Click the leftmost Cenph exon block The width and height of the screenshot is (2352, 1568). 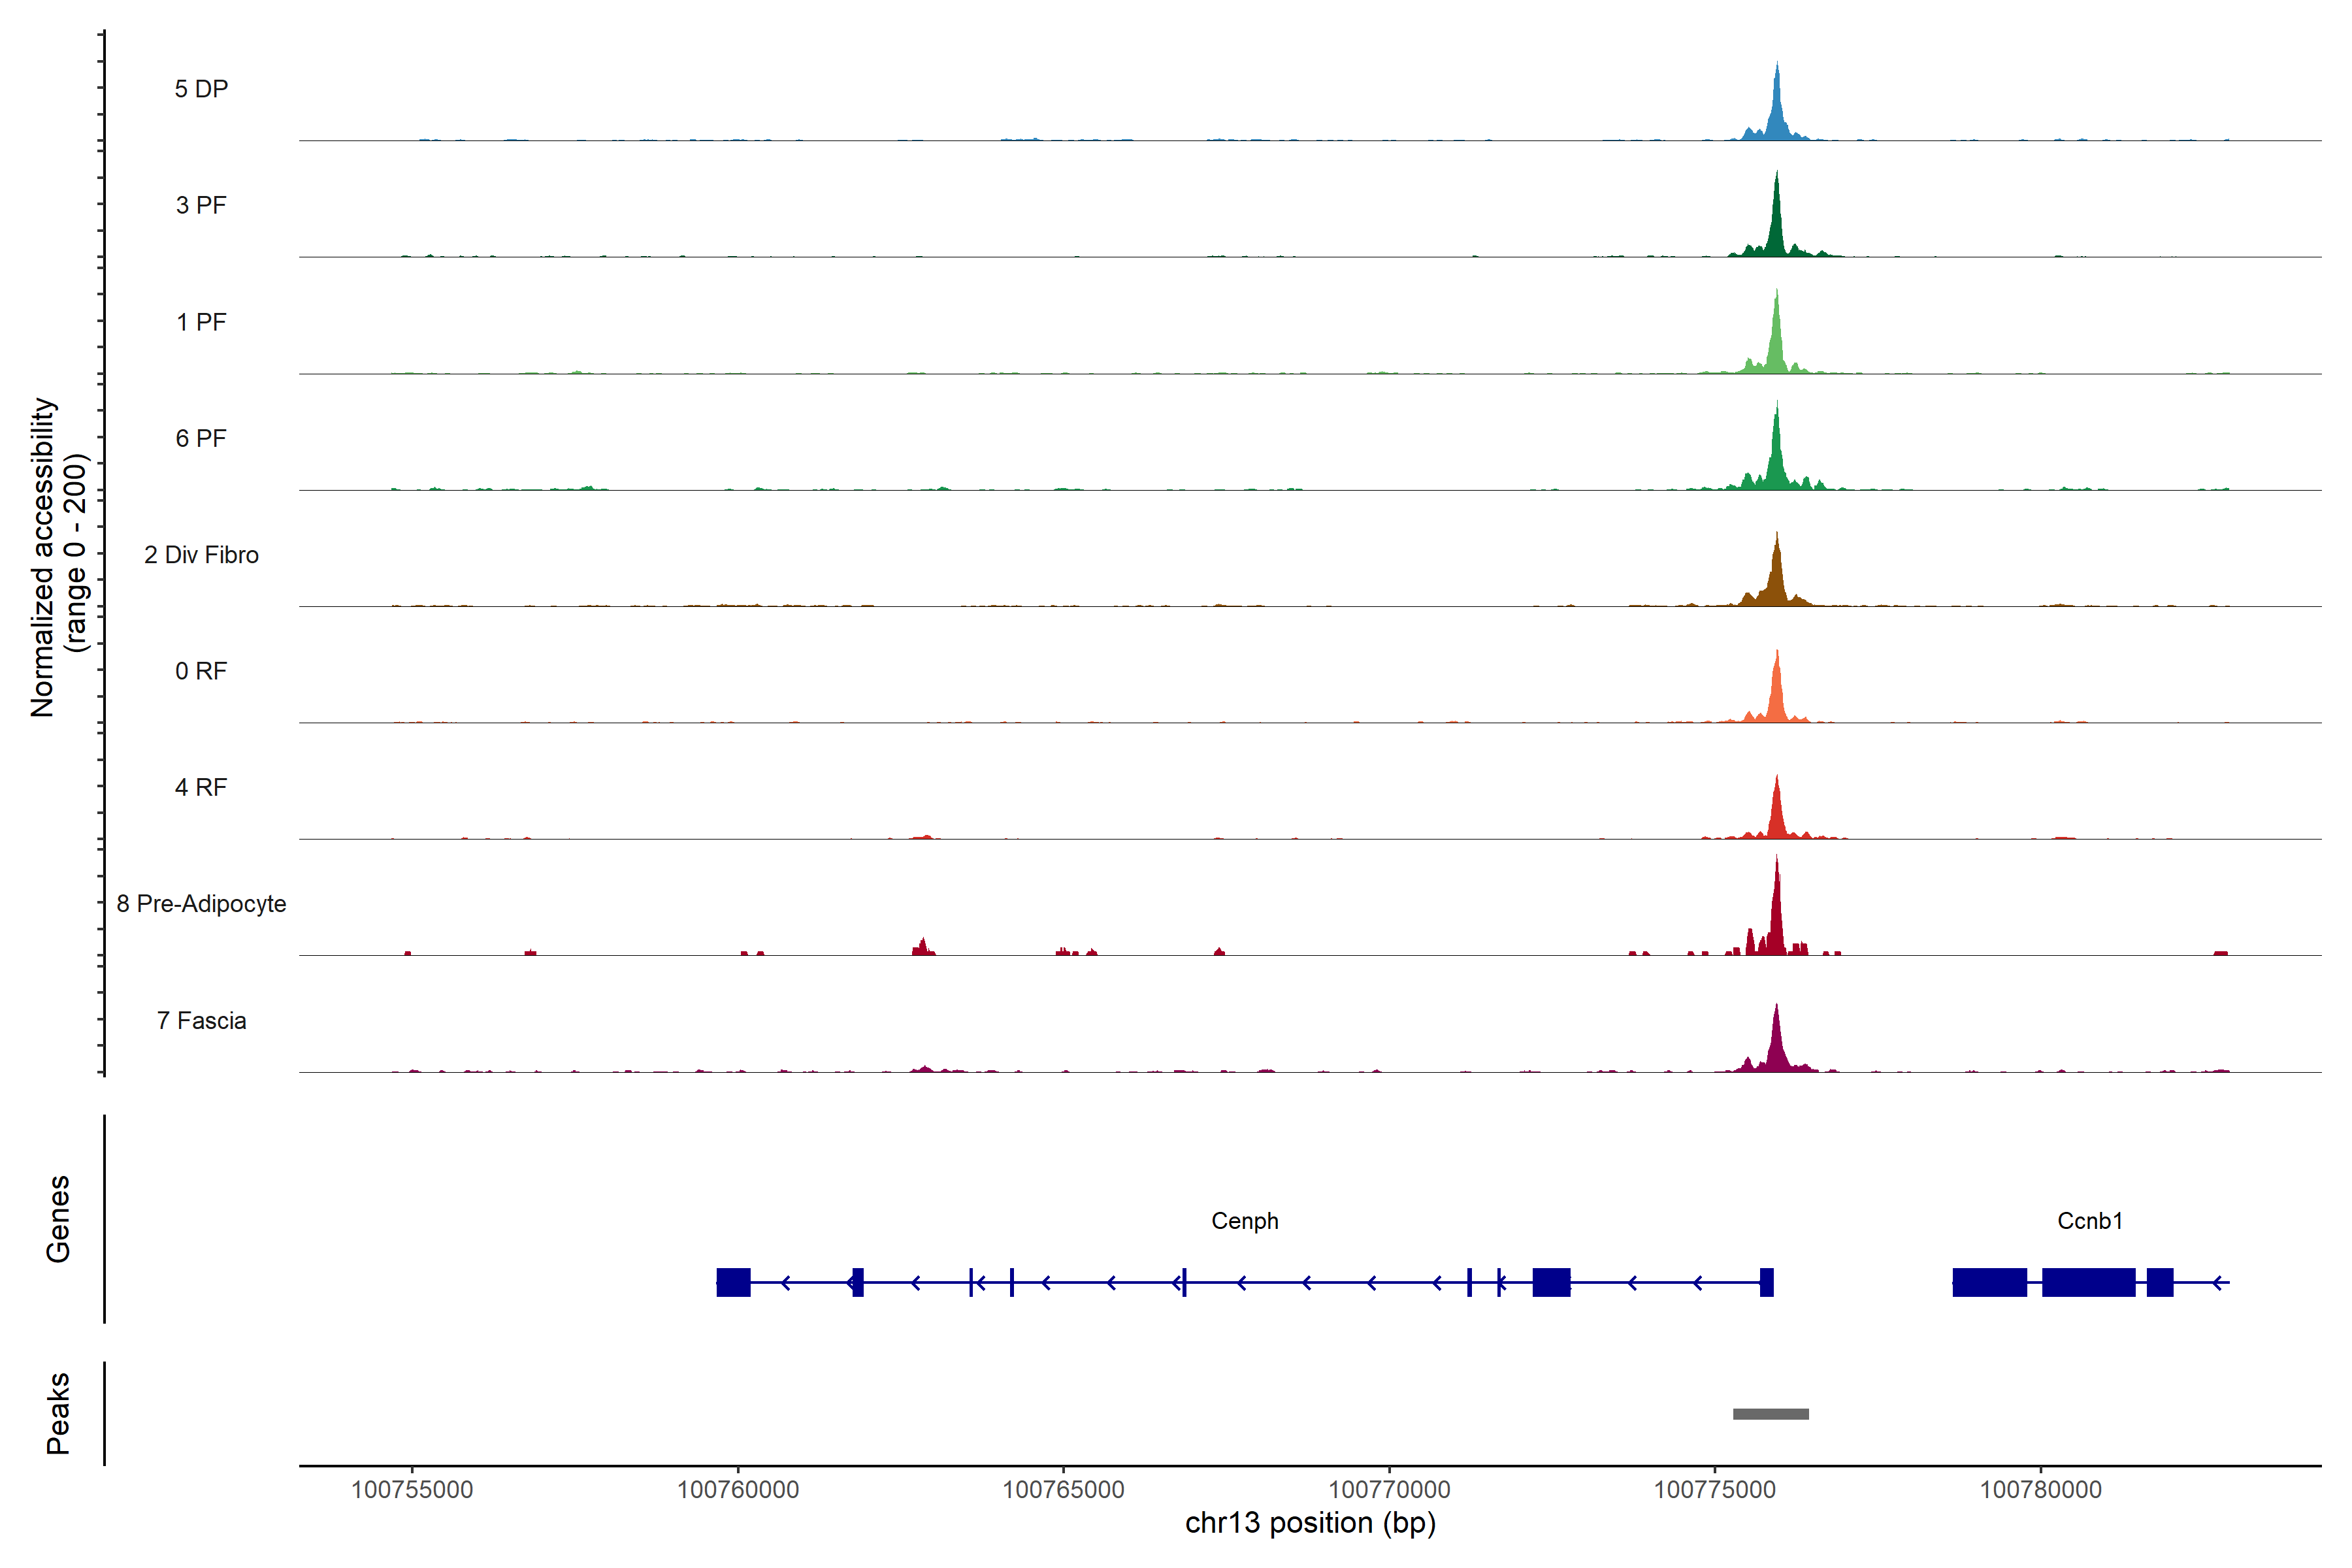pyautogui.click(x=733, y=1281)
